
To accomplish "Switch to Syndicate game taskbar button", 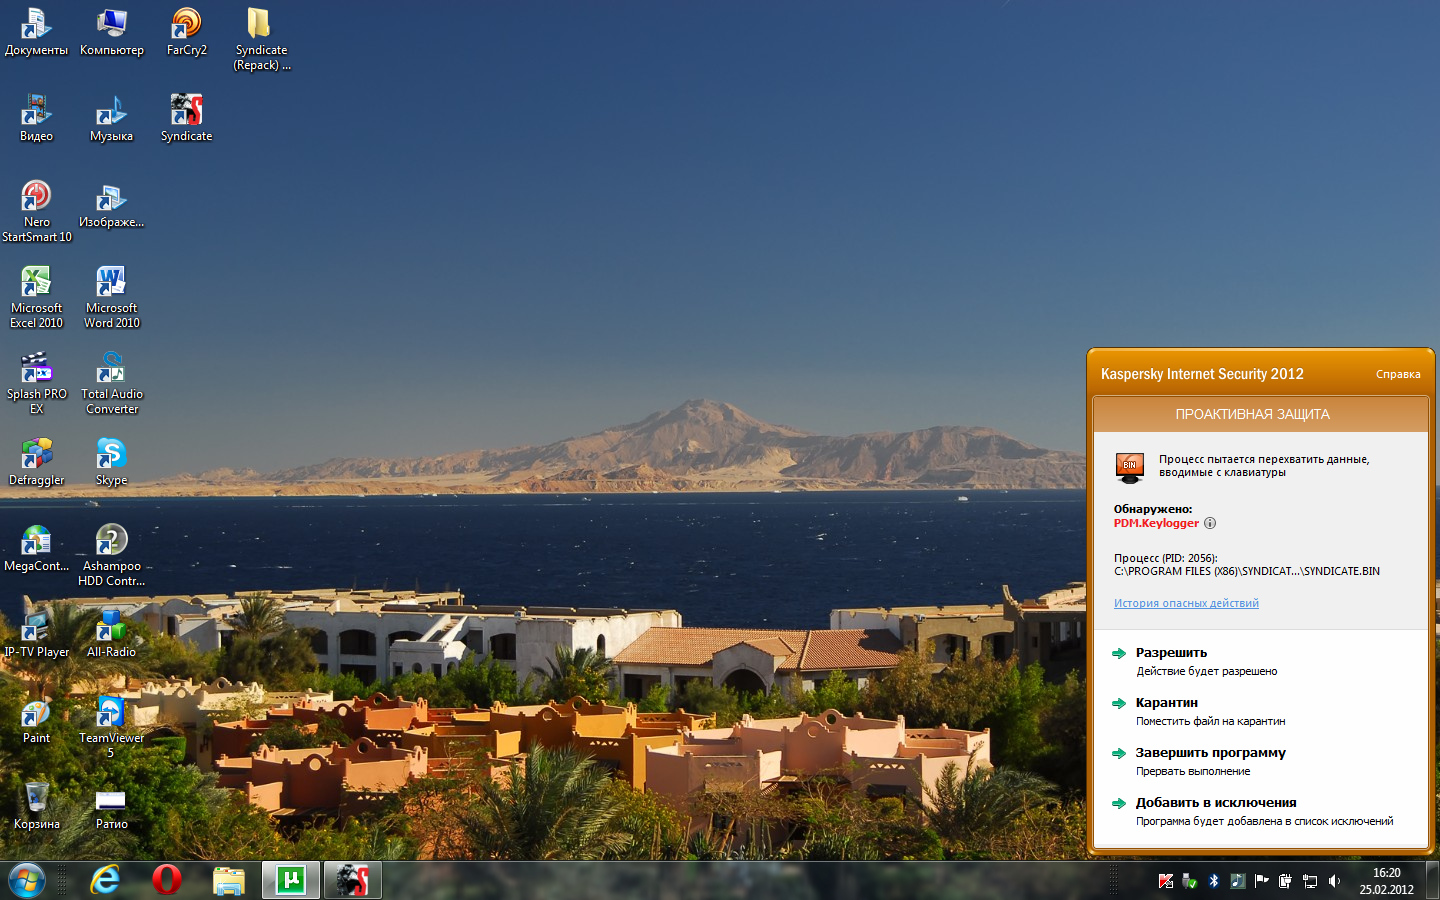I will [x=353, y=880].
